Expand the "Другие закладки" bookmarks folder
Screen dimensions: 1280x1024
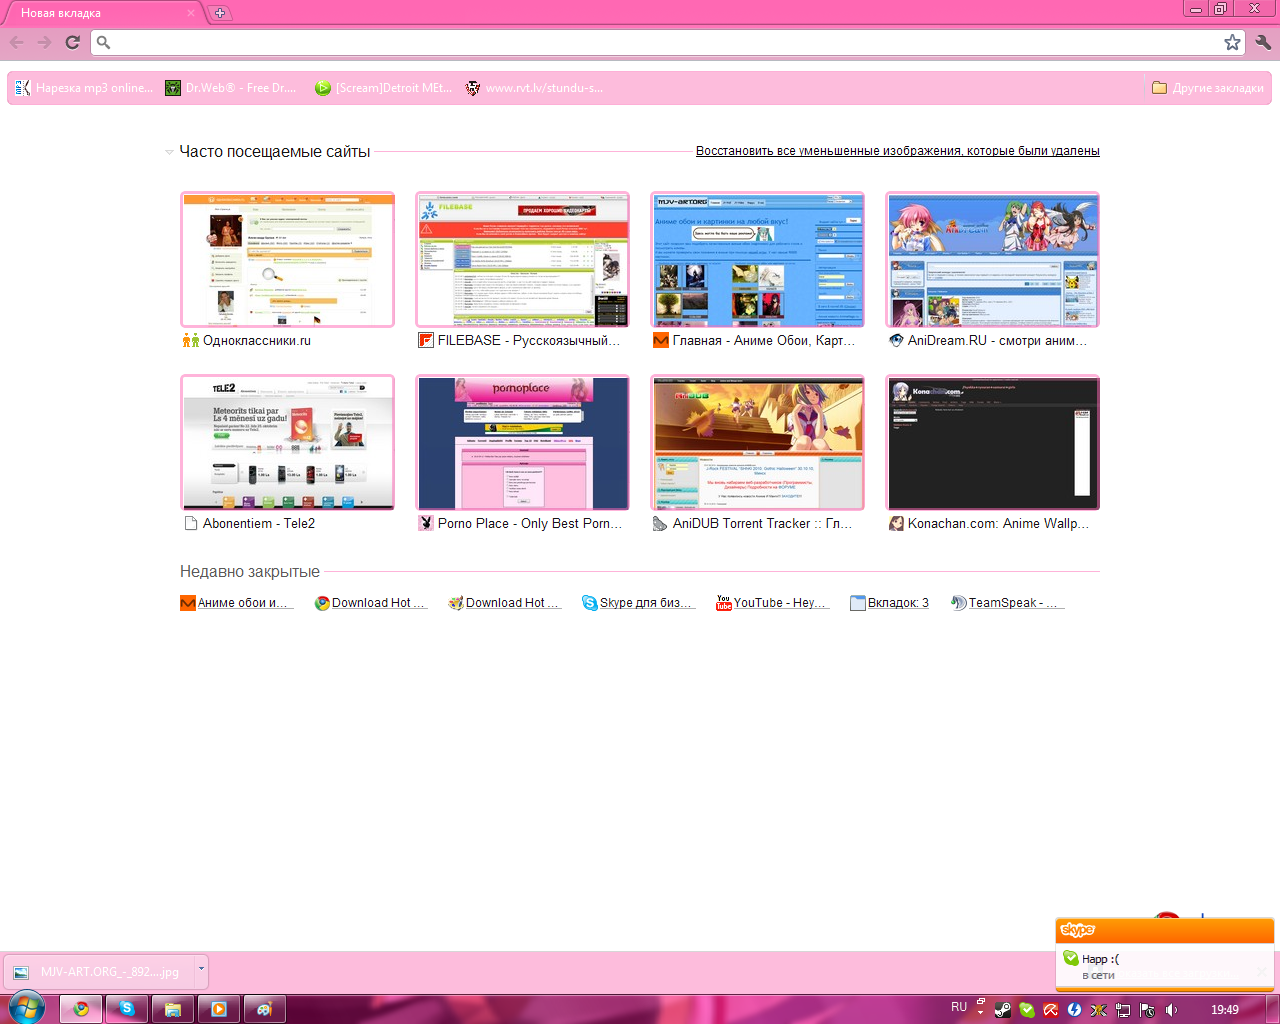pyautogui.click(x=1208, y=88)
